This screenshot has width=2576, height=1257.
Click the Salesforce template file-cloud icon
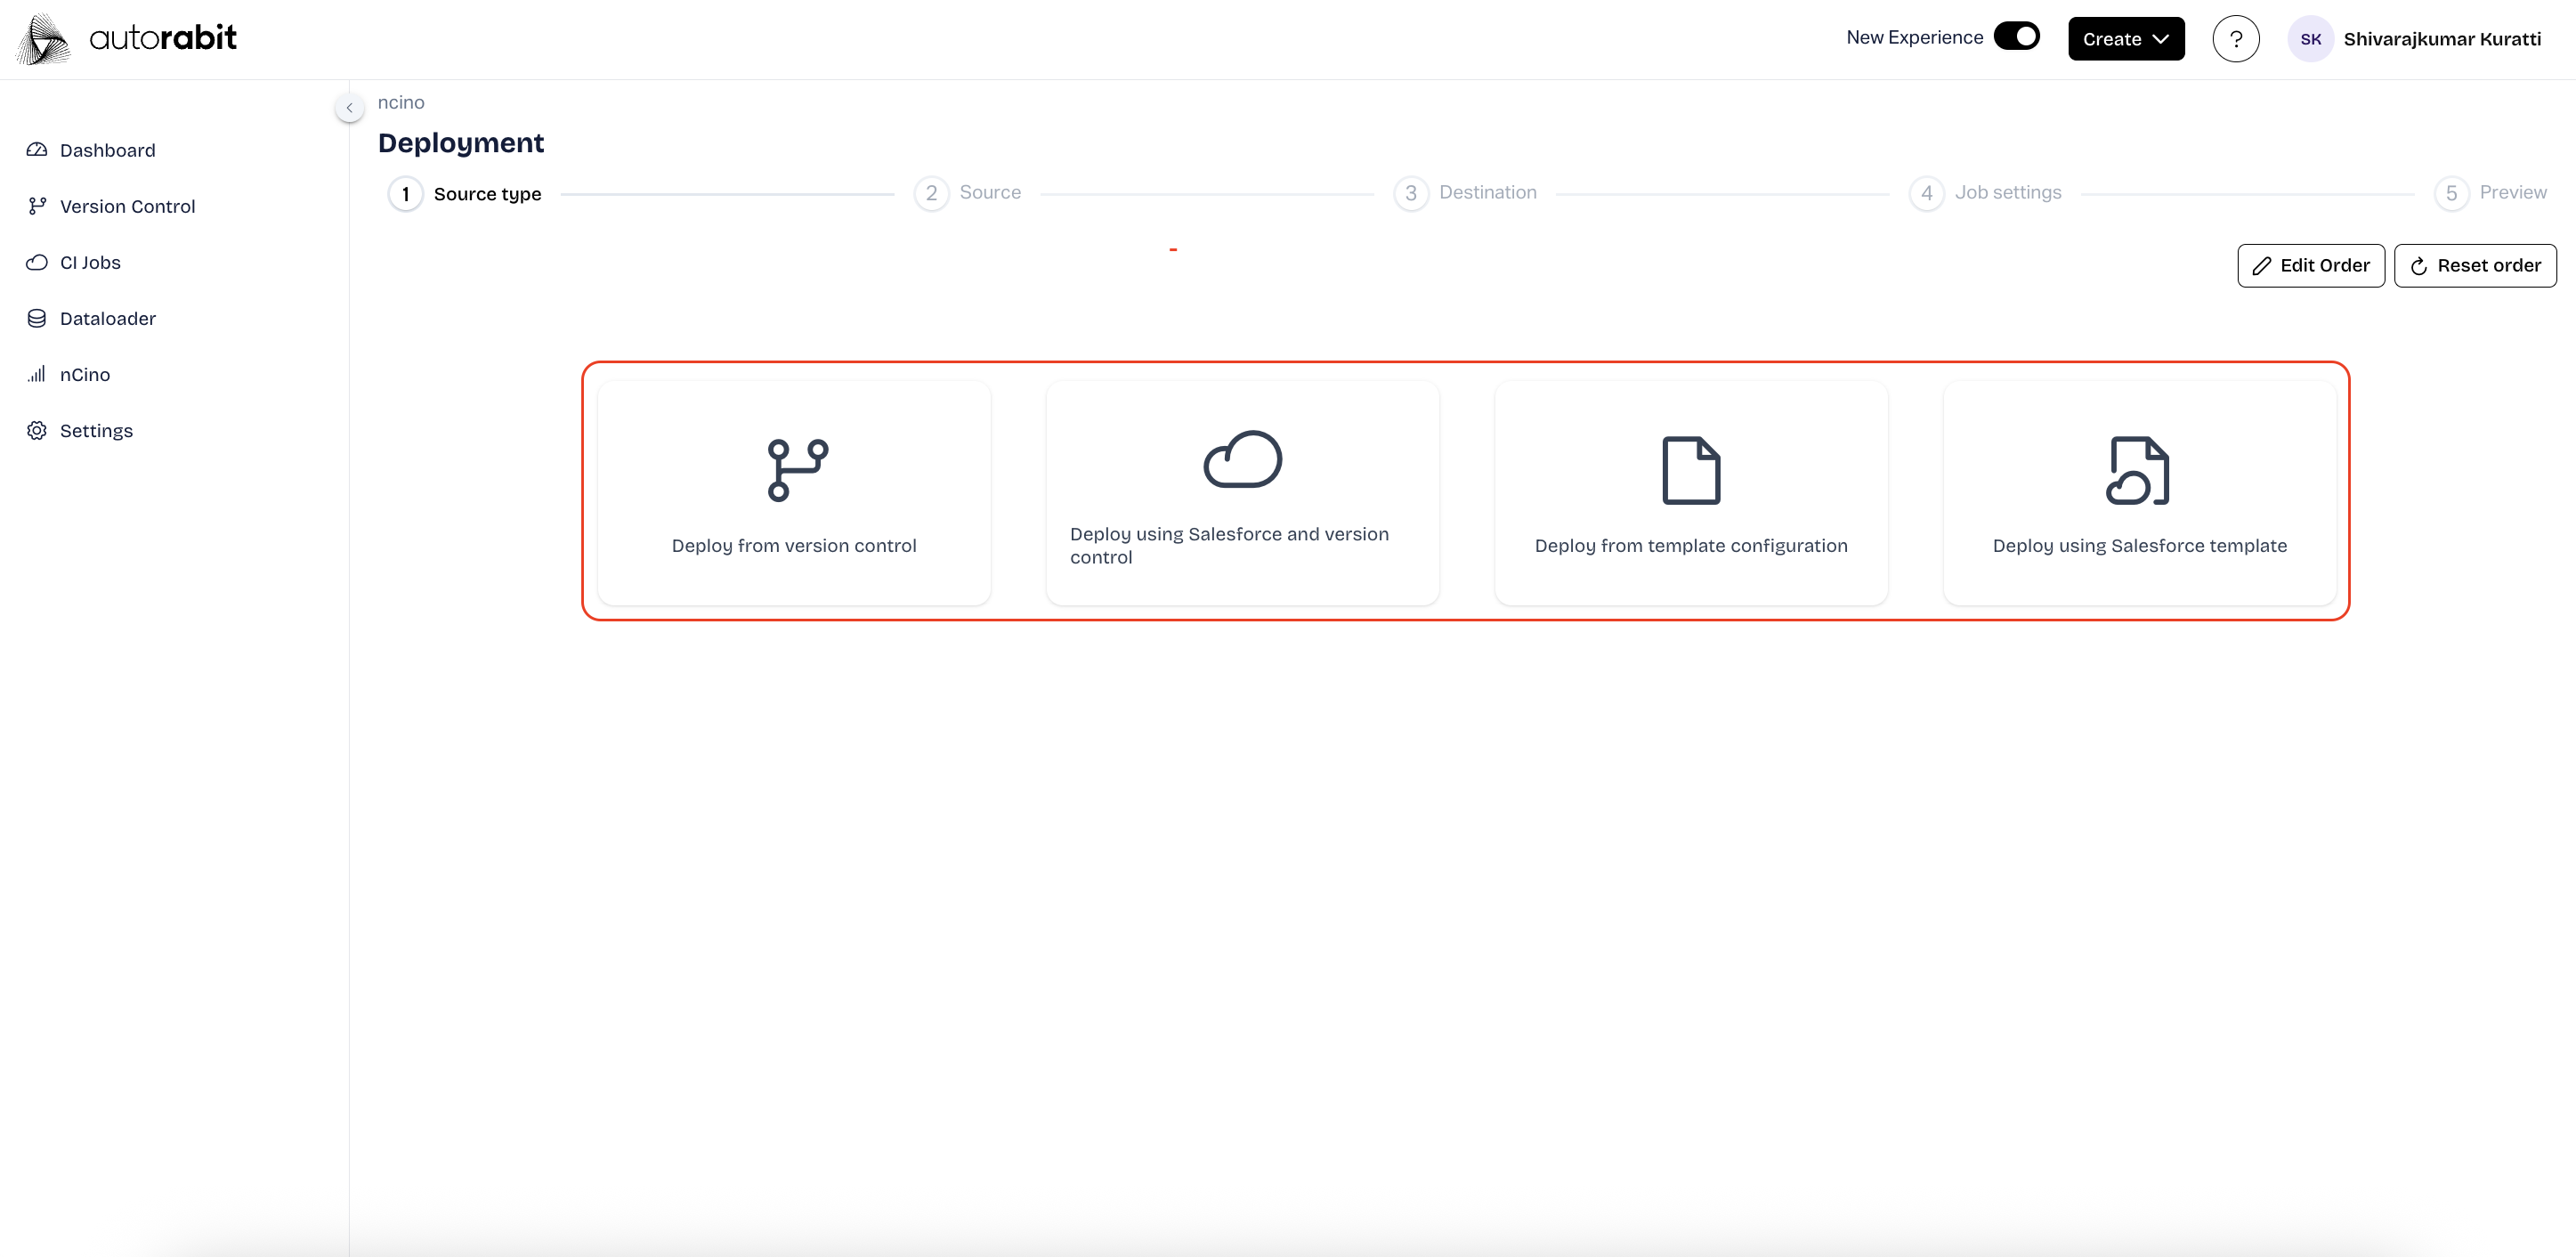(2138, 469)
